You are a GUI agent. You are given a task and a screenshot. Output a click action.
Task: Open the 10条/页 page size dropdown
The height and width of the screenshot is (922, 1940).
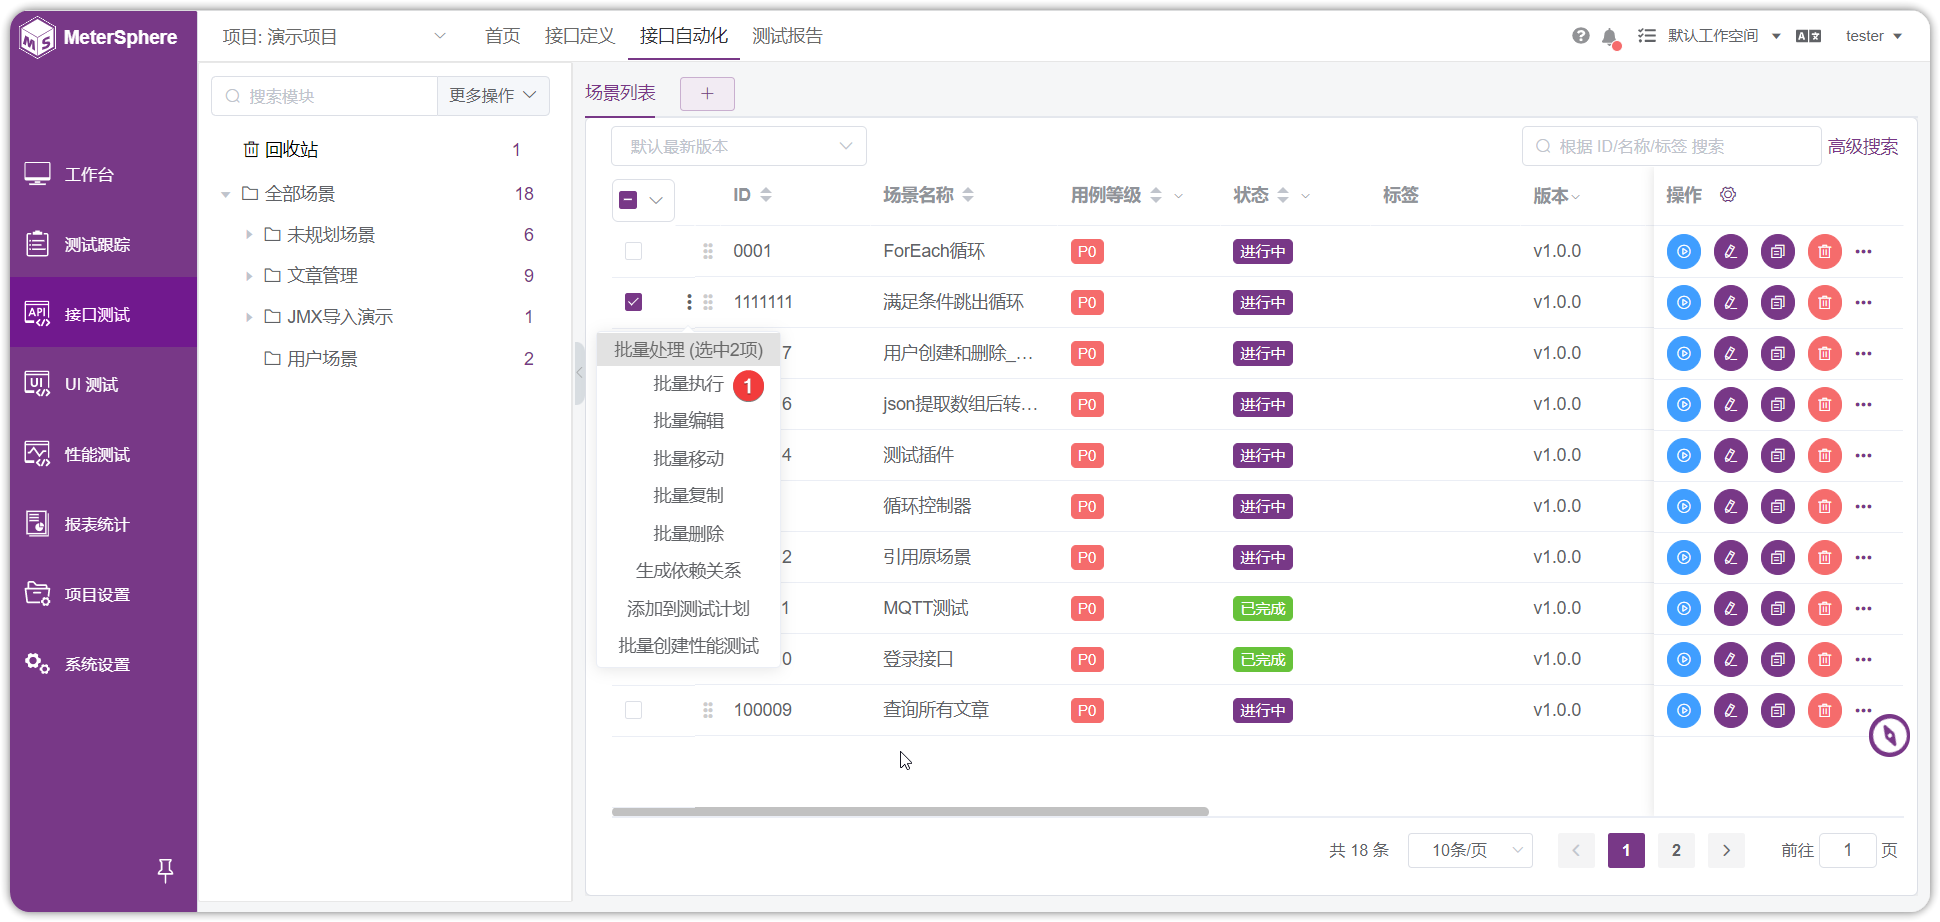1470,850
